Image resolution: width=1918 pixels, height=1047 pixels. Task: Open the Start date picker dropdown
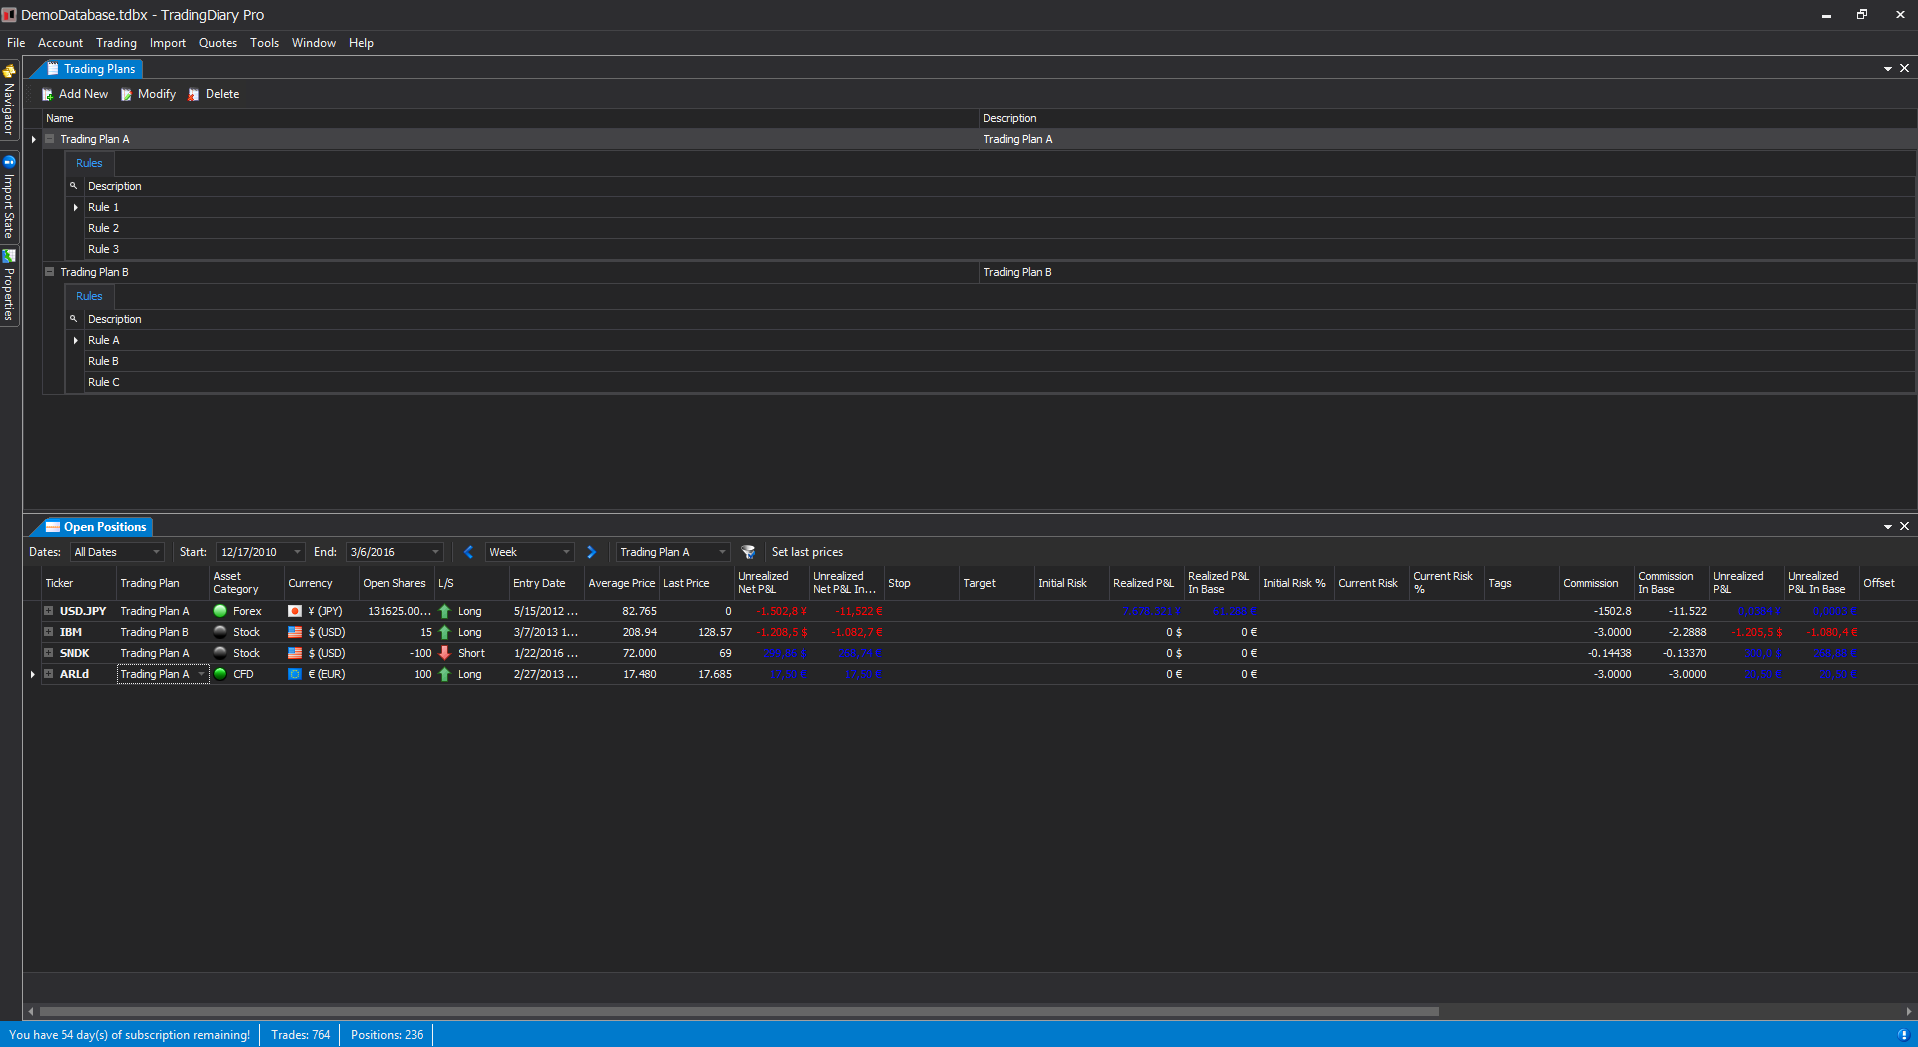[x=297, y=552]
